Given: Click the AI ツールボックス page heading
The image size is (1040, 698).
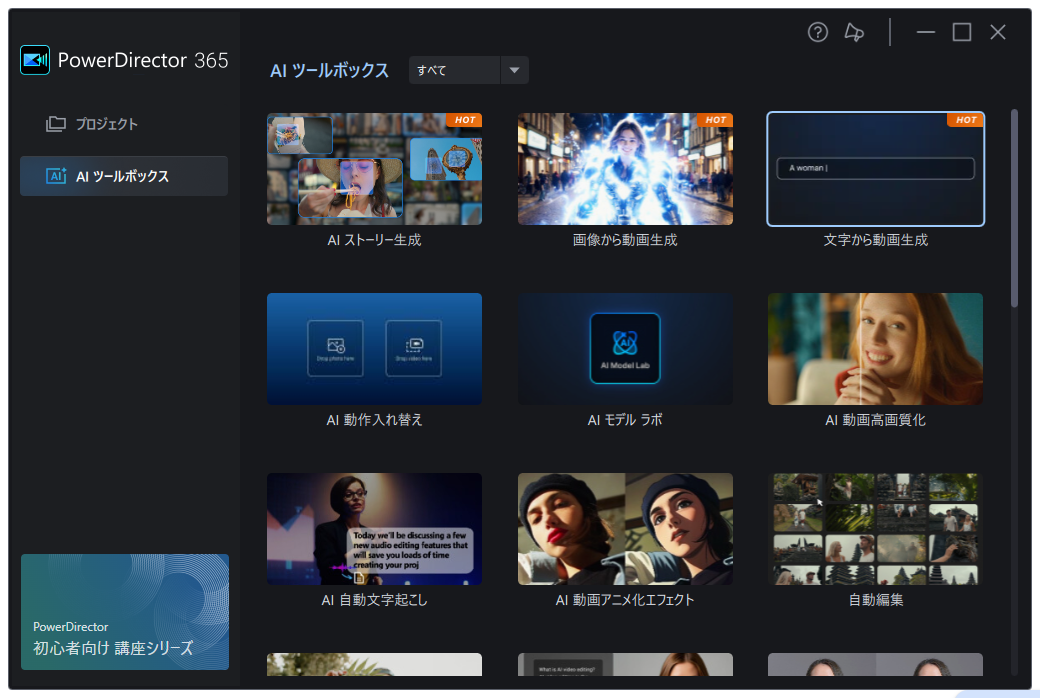Looking at the screenshot, I should click(x=329, y=70).
